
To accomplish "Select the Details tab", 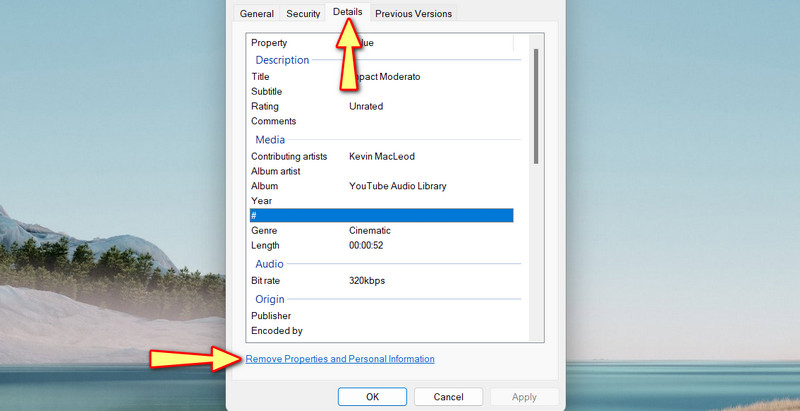I will [x=347, y=12].
